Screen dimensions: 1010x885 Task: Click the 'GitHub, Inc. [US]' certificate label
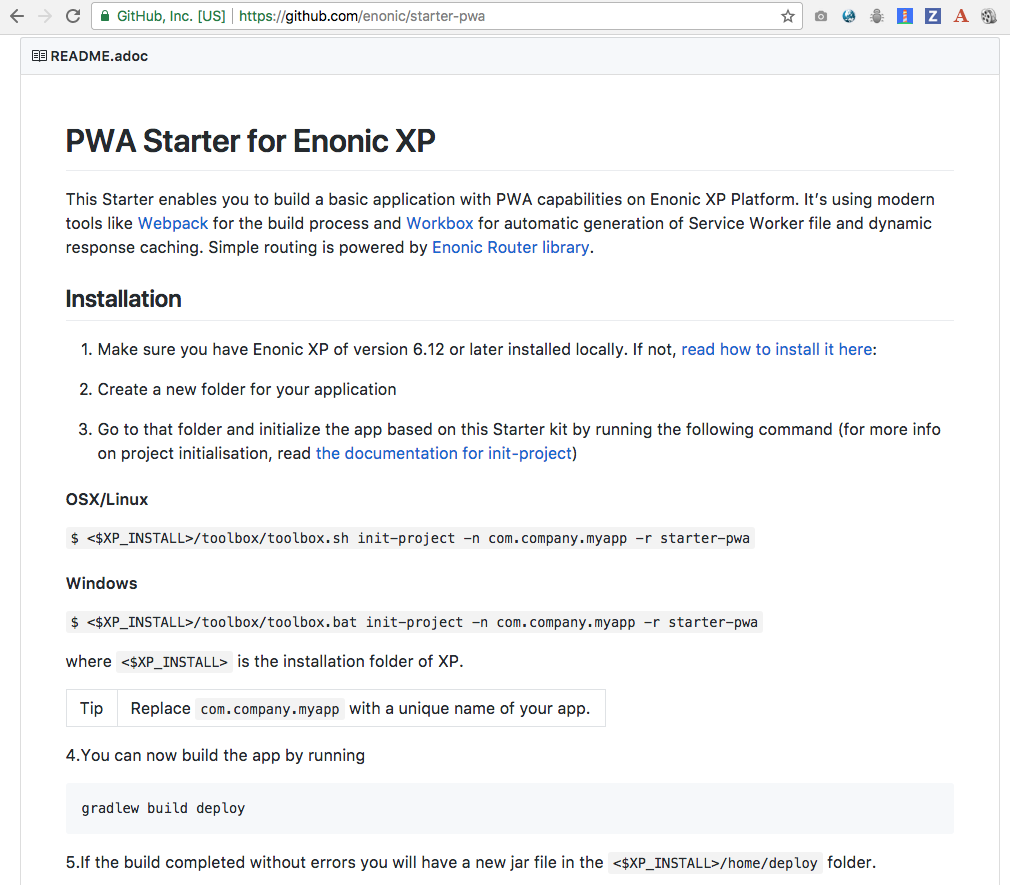coord(171,16)
